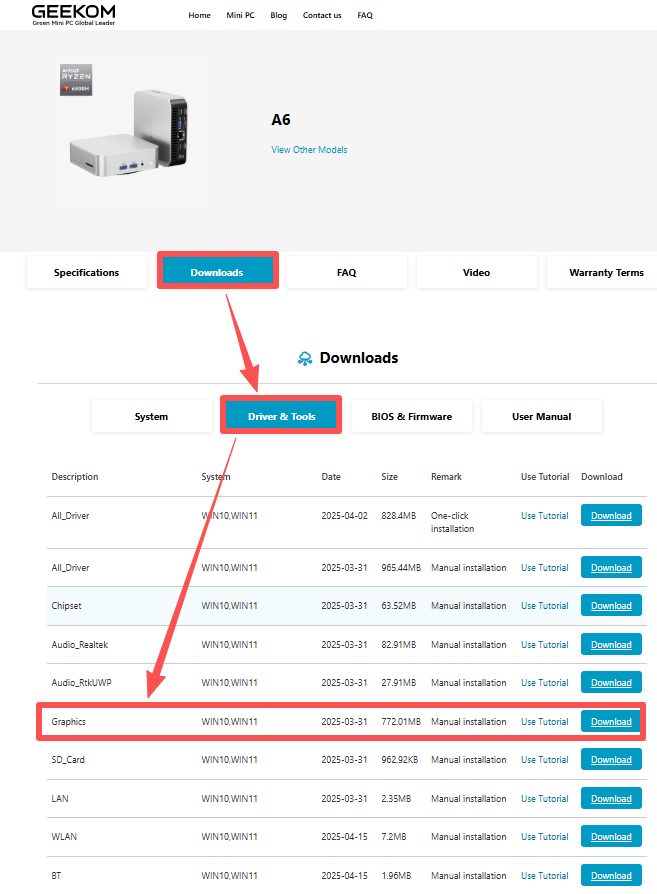Viewport: 657px width, 894px height.
Task: Open the Home menu item
Action: click(199, 15)
